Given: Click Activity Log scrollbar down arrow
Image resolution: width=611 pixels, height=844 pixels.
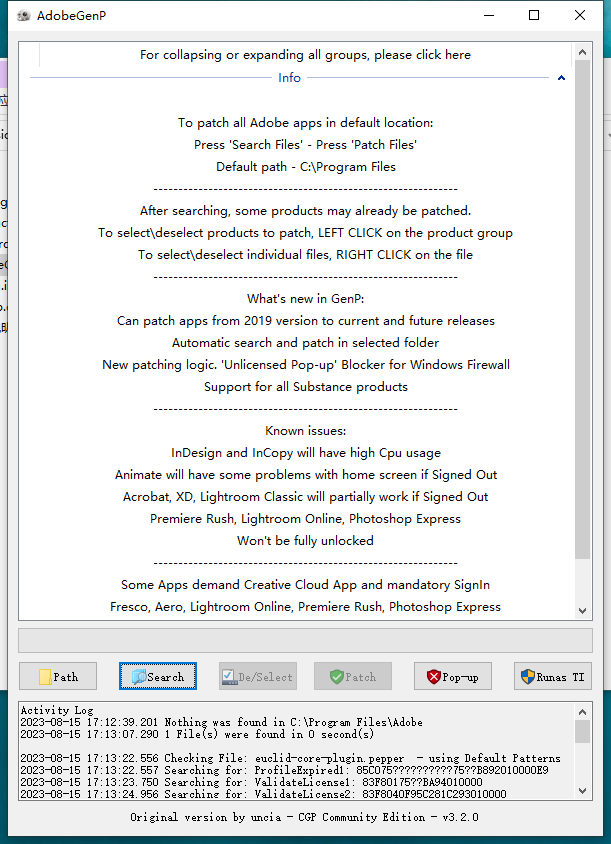Looking at the screenshot, I should 582,791.
